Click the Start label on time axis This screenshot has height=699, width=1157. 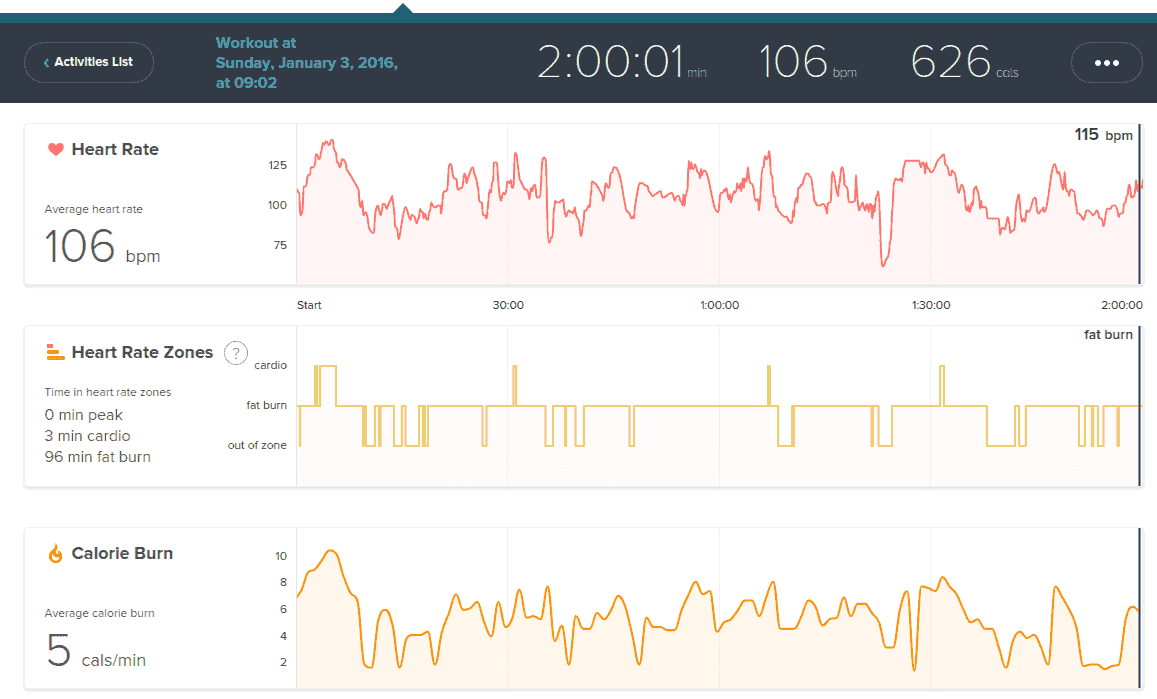coord(309,305)
